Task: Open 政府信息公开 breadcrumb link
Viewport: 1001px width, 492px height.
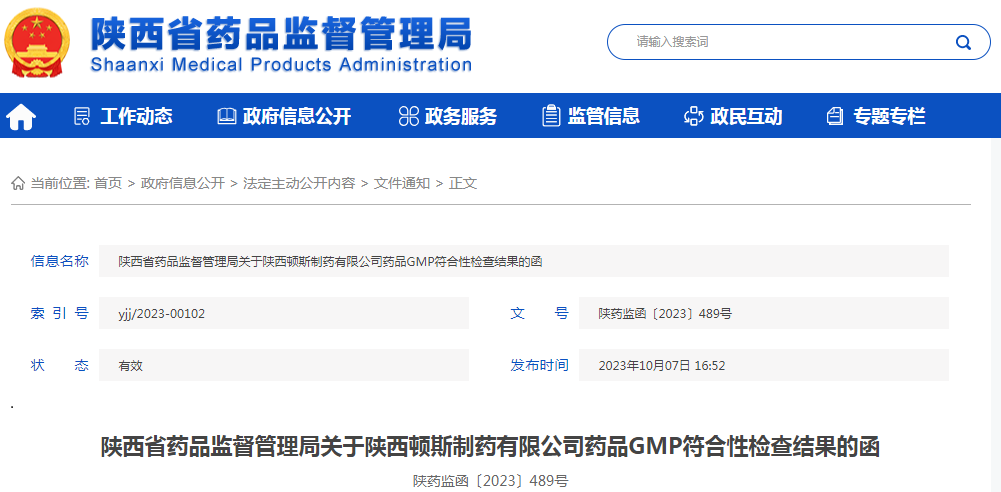Action: tap(183, 183)
